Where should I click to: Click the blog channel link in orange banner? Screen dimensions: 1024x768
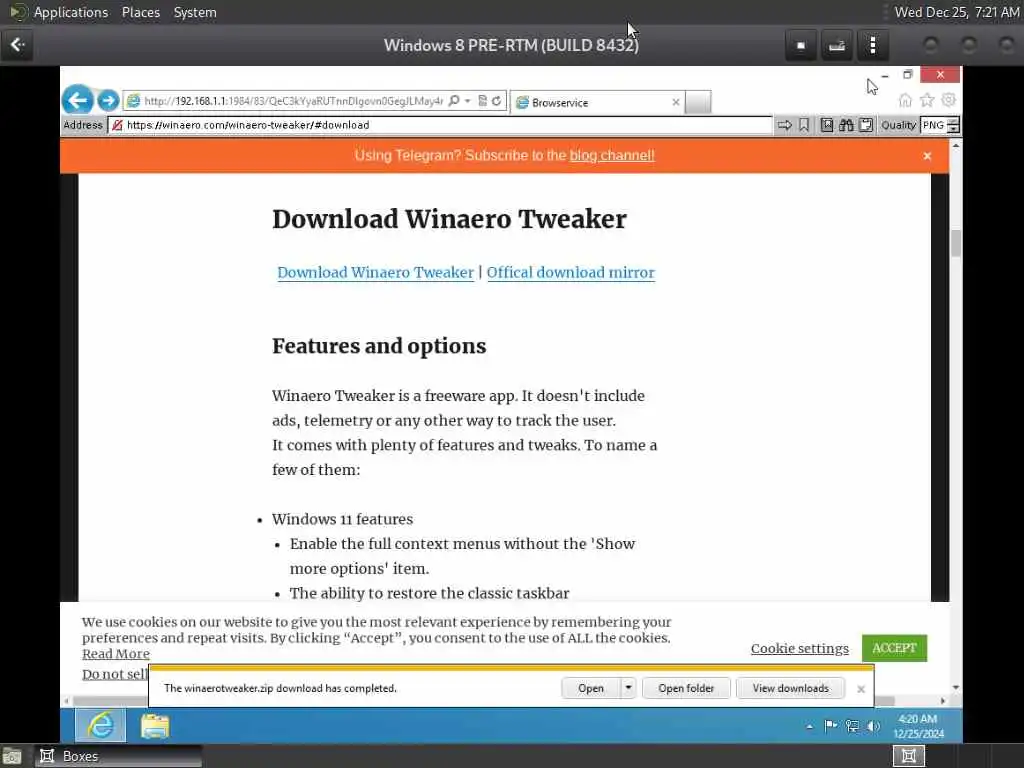(612, 155)
